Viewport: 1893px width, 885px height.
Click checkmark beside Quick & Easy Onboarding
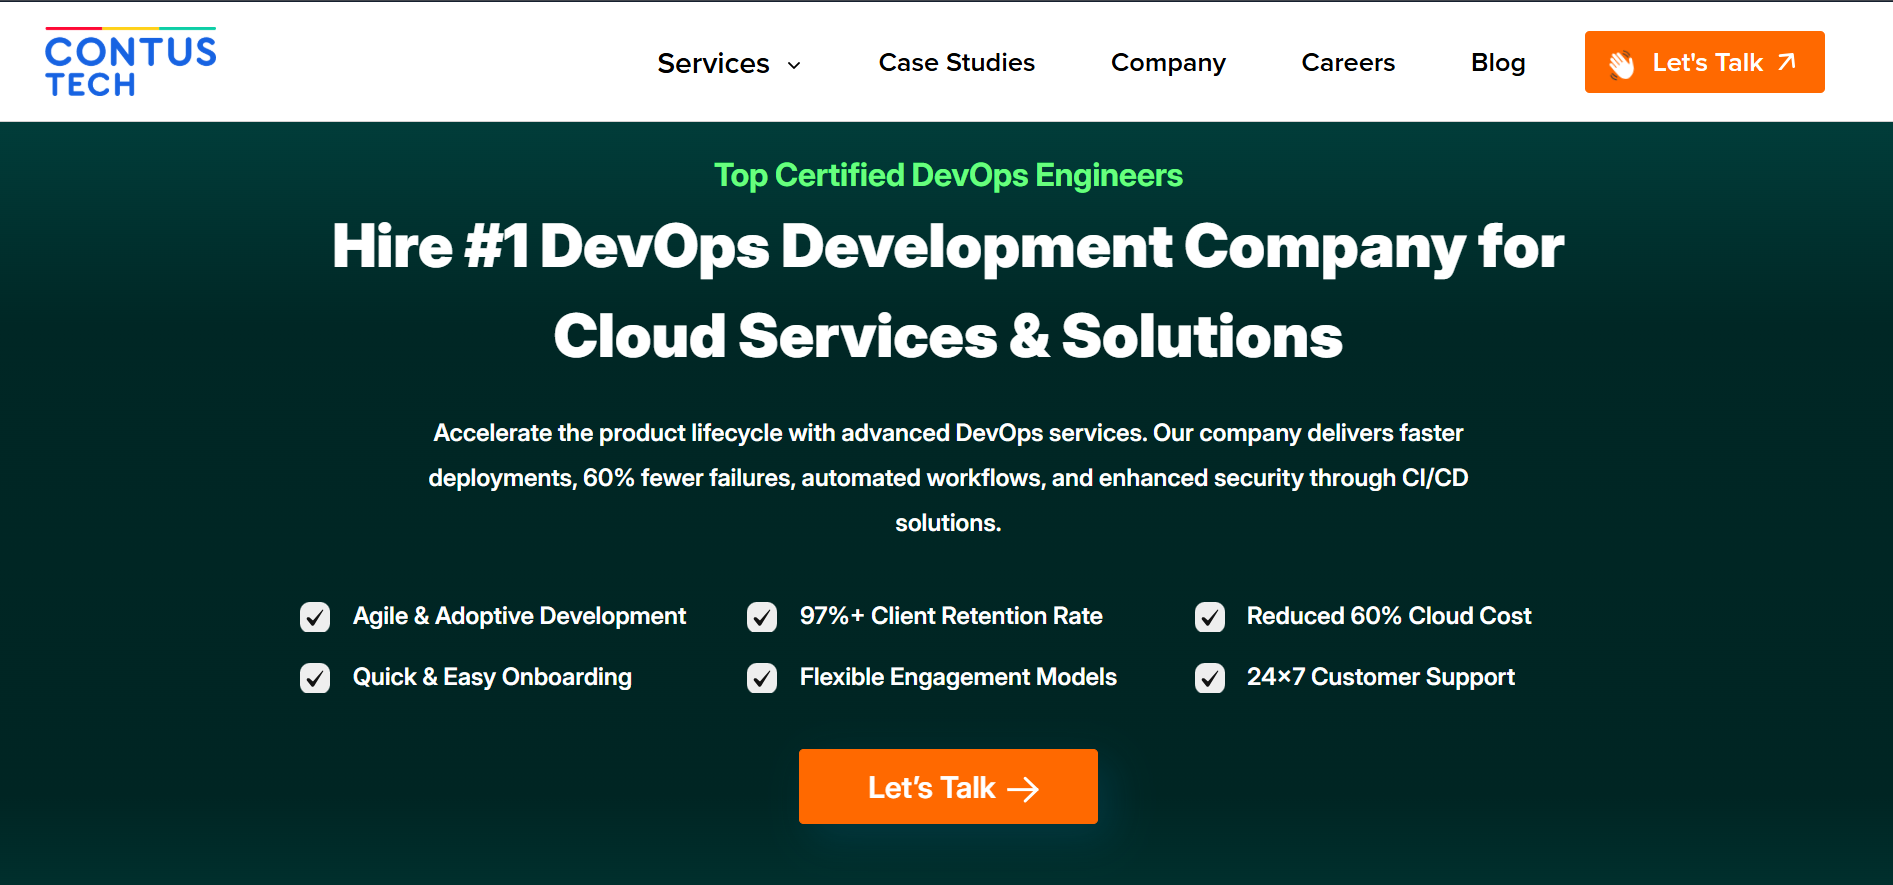point(315,678)
